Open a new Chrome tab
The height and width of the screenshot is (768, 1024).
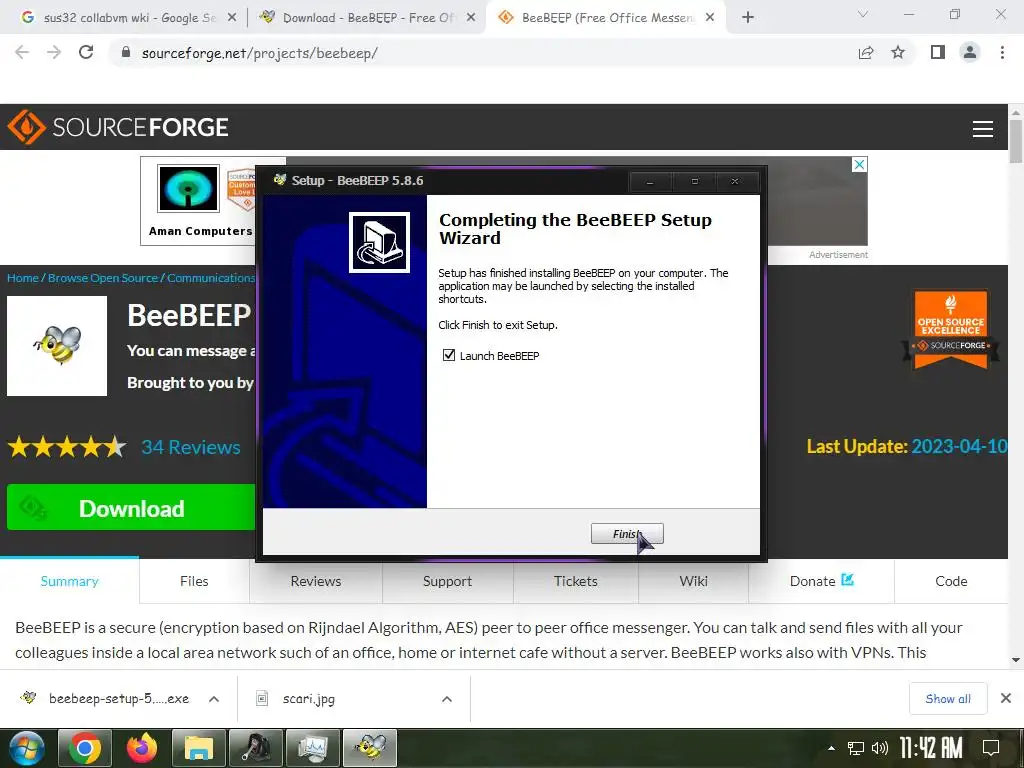pyautogui.click(x=748, y=18)
